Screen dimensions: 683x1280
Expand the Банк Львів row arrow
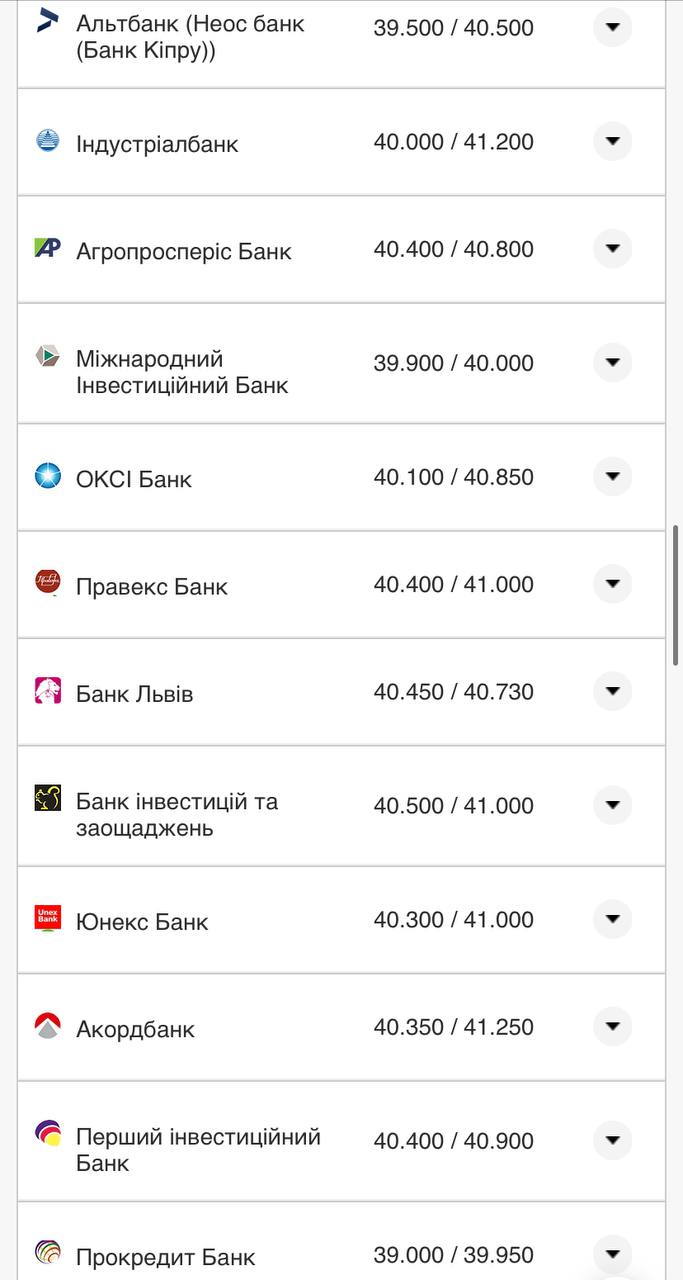pyautogui.click(x=612, y=691)
